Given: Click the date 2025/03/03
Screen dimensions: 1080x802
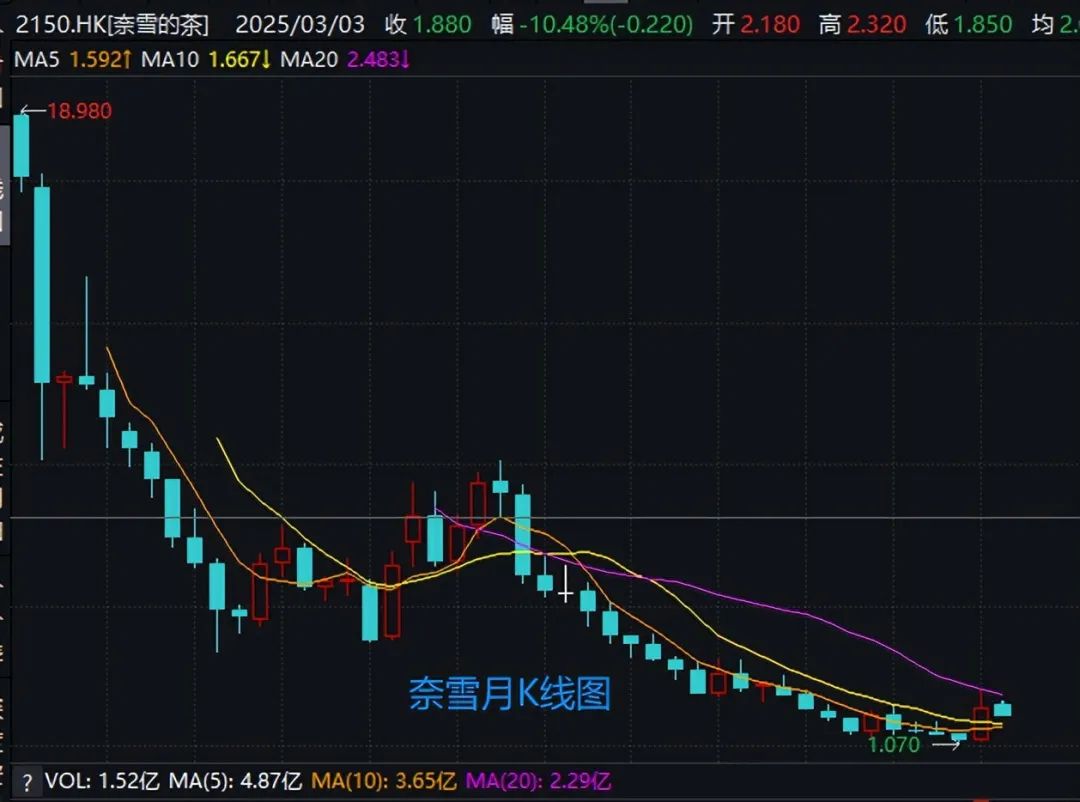Looking at the screenshot, I should [x=300, y=25].
